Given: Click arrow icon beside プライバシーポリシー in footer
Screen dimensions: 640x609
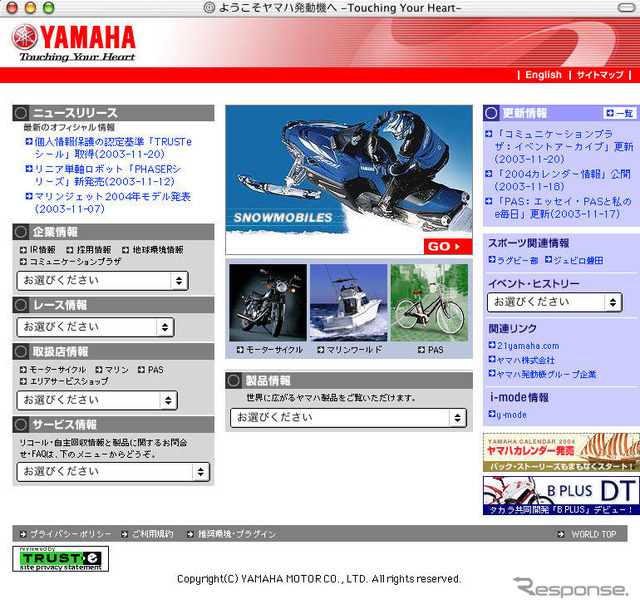Looking at the screenshot, I should tap(23, 534).
